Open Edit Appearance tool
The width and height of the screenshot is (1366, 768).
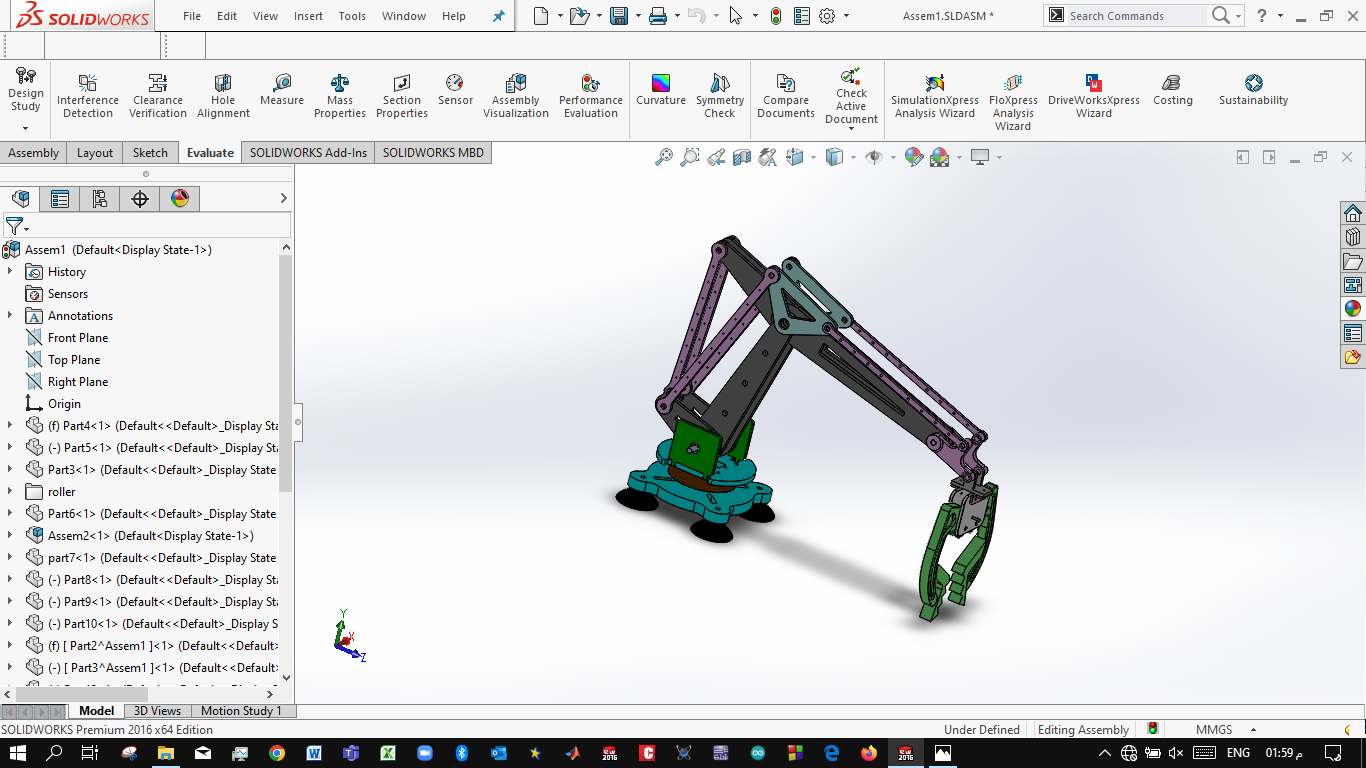click(x=913, y=157)
